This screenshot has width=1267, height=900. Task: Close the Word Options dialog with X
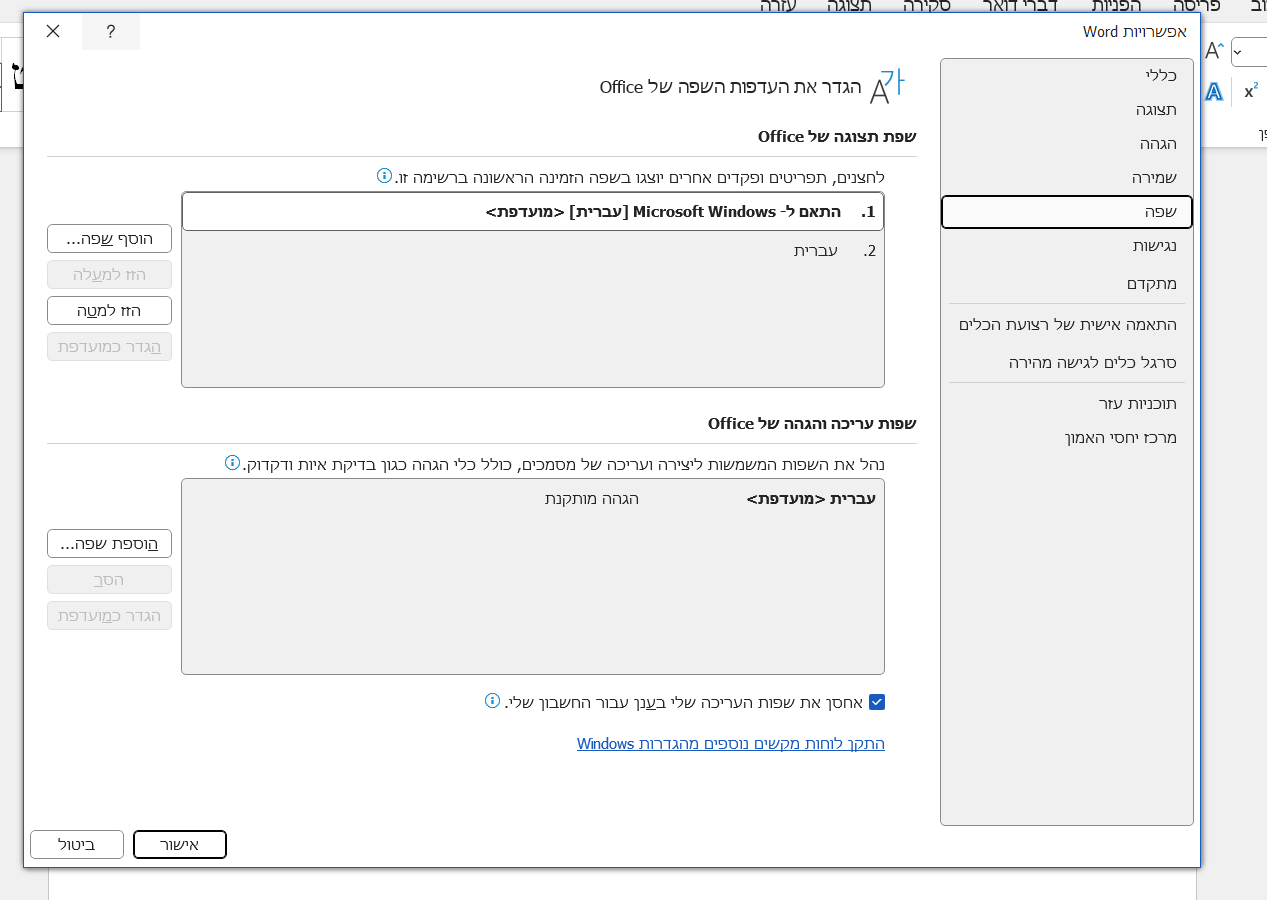click(53, 32)
